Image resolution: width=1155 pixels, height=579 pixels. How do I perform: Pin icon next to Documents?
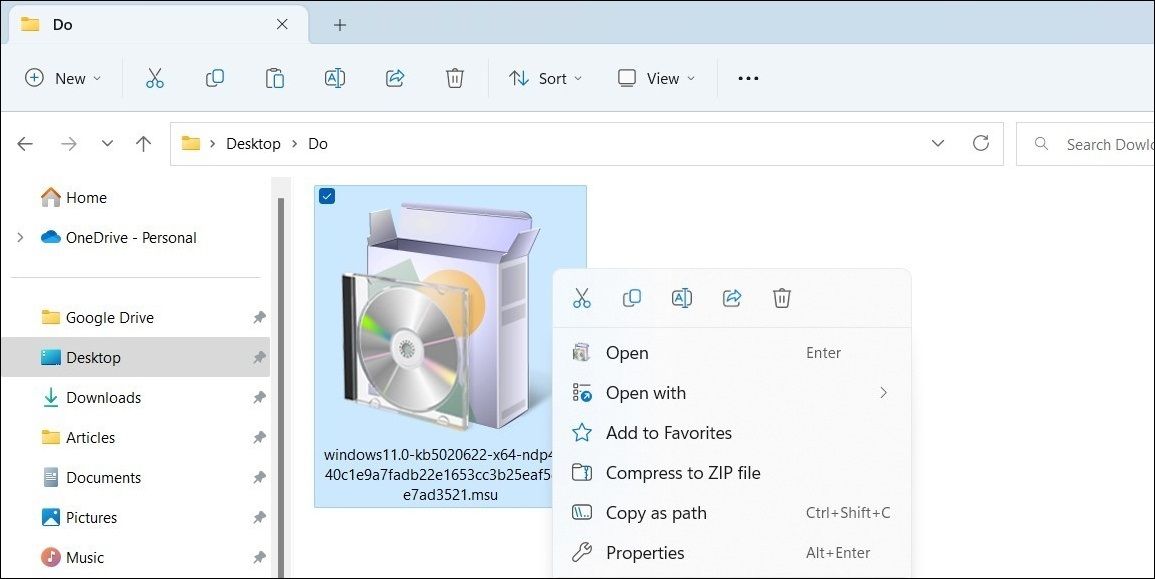coord(259,477)
